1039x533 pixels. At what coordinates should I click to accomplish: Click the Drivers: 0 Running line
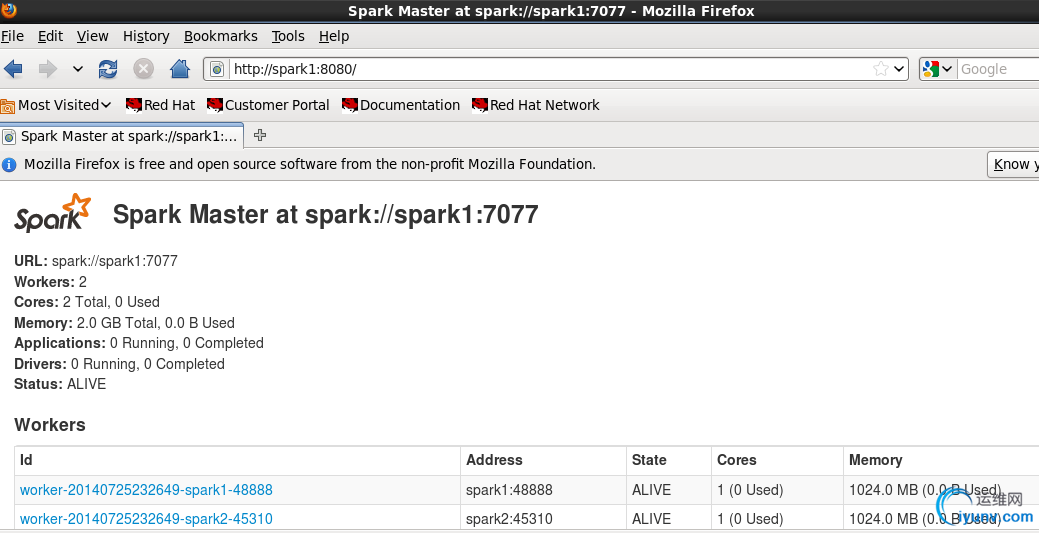pos(119,364)
